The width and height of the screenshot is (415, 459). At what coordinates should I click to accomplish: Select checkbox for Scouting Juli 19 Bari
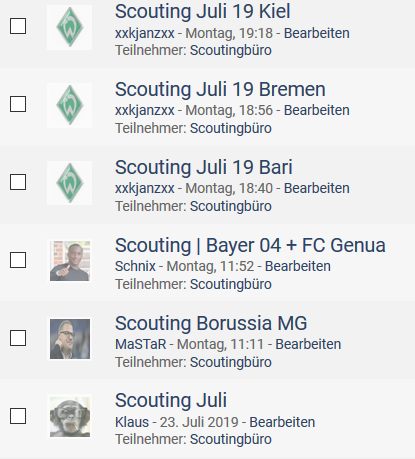[x=18, y=182]
